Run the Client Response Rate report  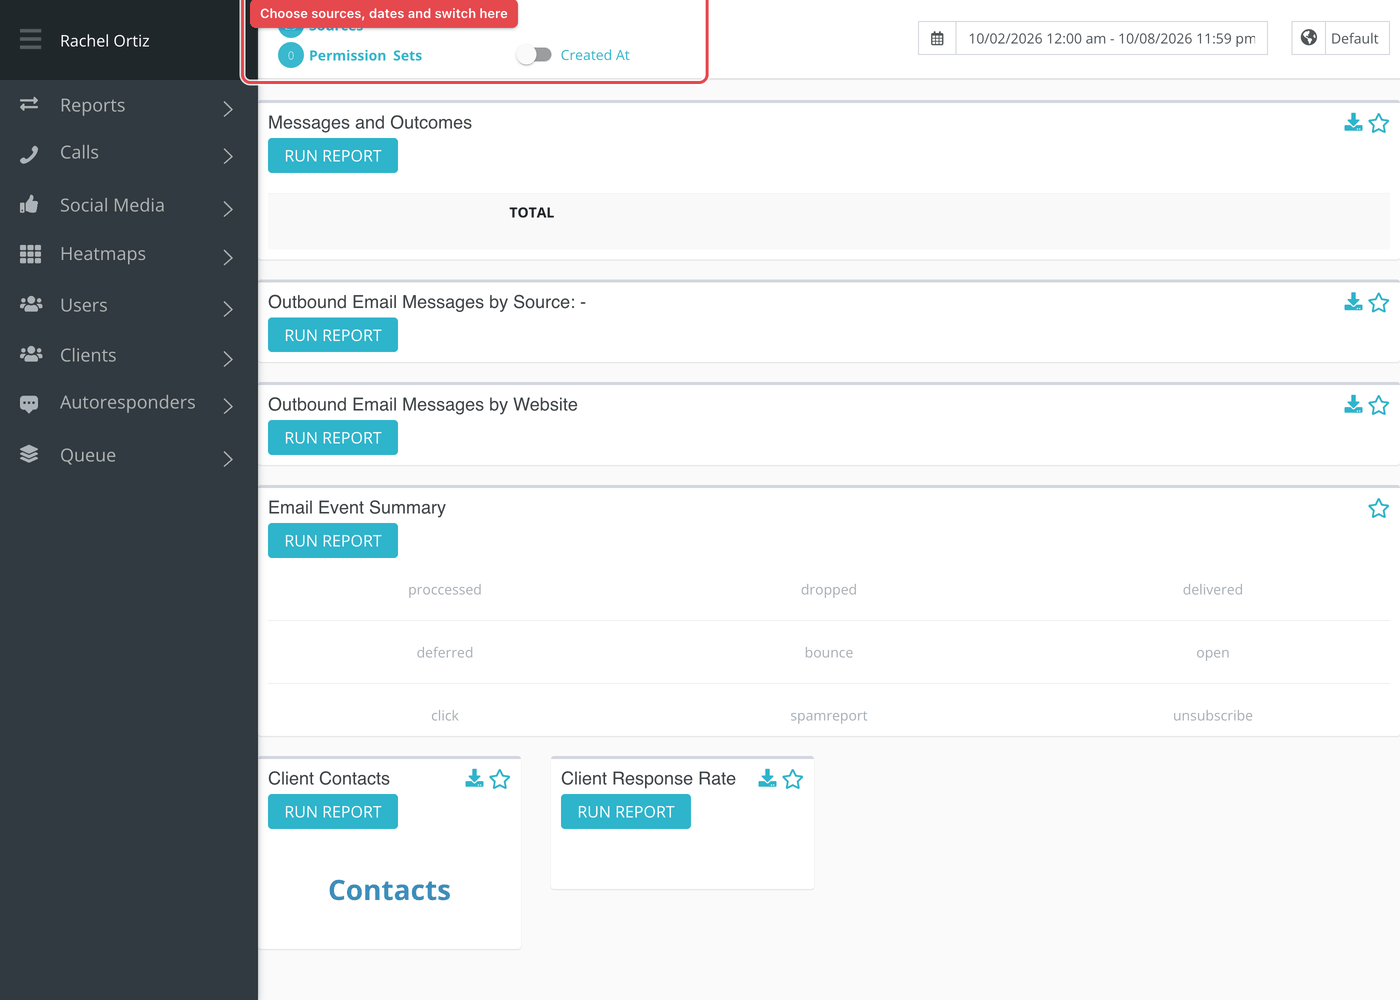point(626,812)
